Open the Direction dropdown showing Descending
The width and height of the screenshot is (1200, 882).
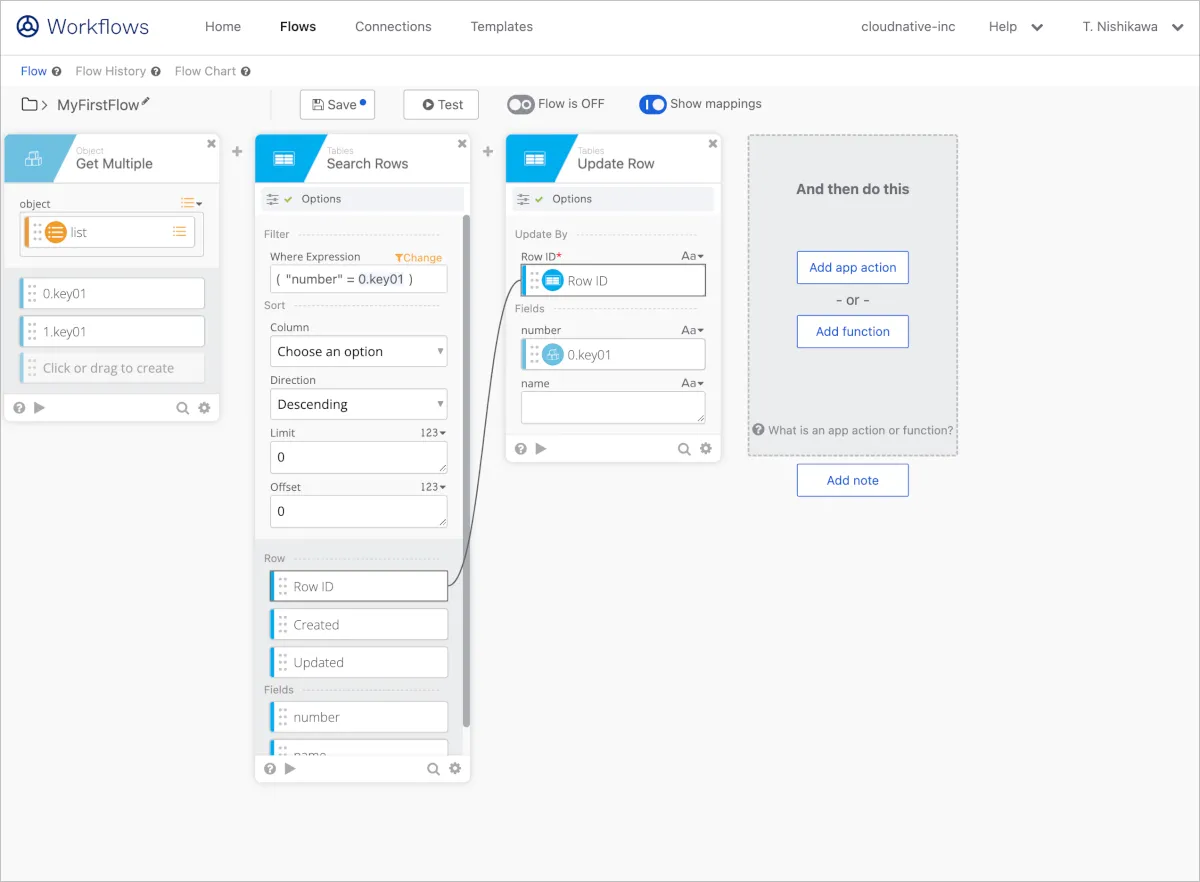point(359,404)
